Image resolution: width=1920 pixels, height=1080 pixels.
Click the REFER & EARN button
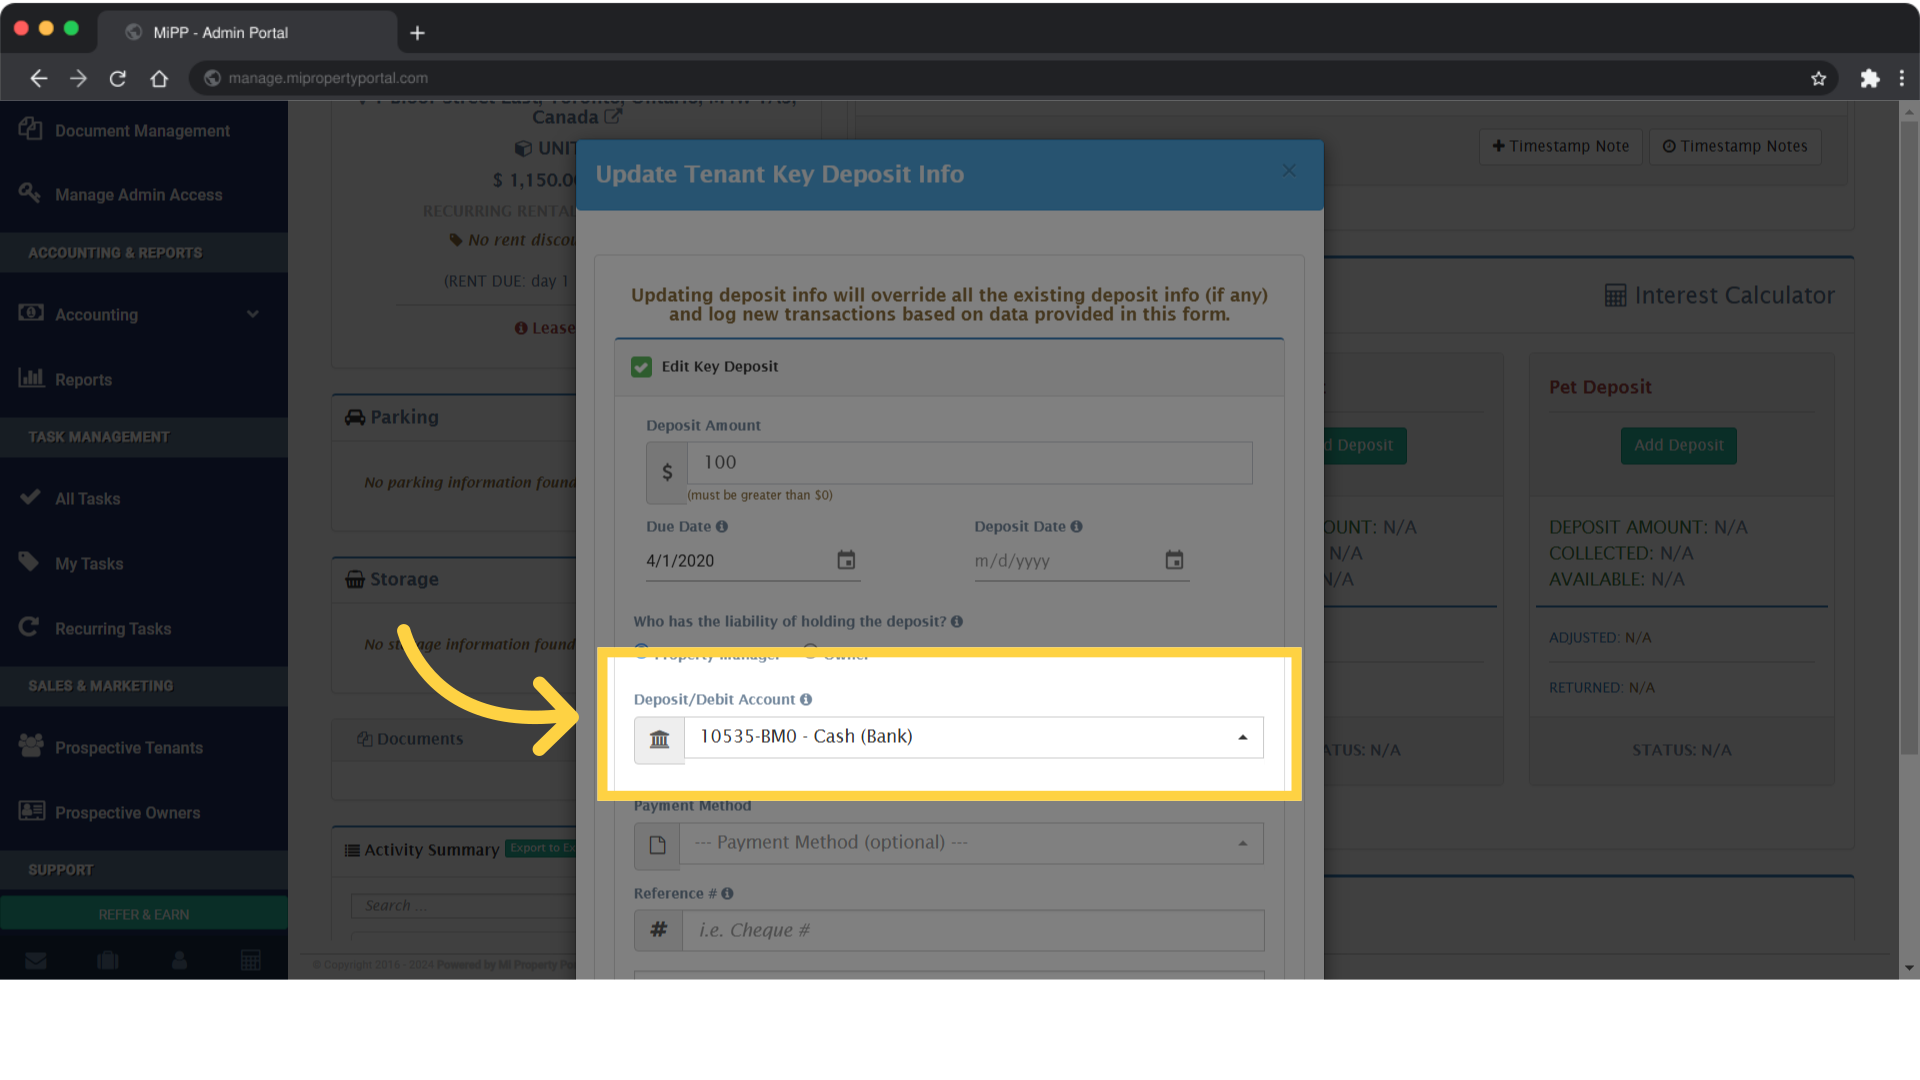pyautogui.click(x=143, y=914)
